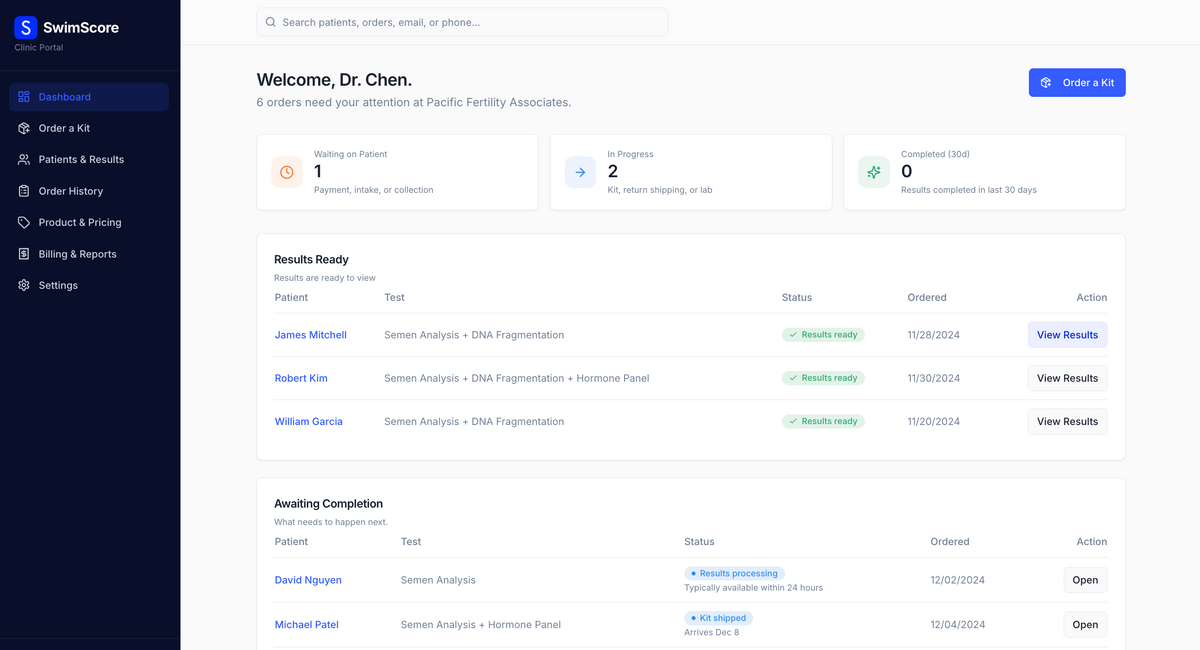Click the Billing & Reports receipt icon
1200x650 pixels.
24,254
